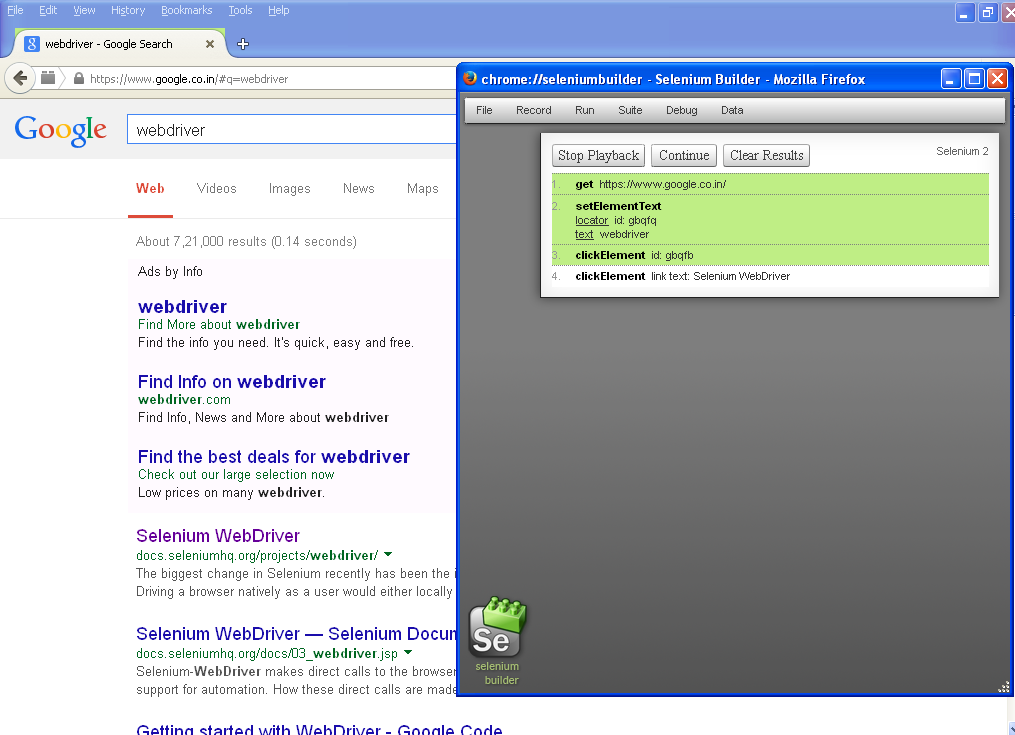Click resize grip at Selenium Builder window corner
The height and width of the screenshot is (735, 1015).
click(1004, 687)
